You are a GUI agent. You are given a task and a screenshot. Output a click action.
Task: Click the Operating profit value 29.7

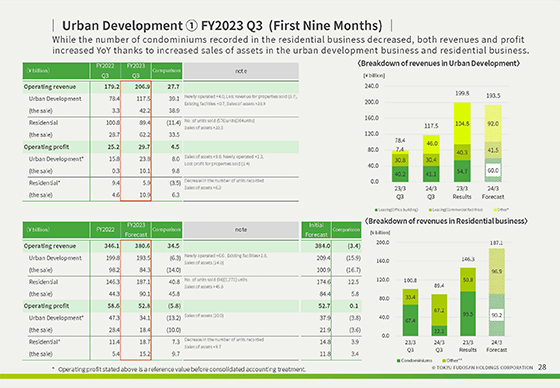[144, 147]
